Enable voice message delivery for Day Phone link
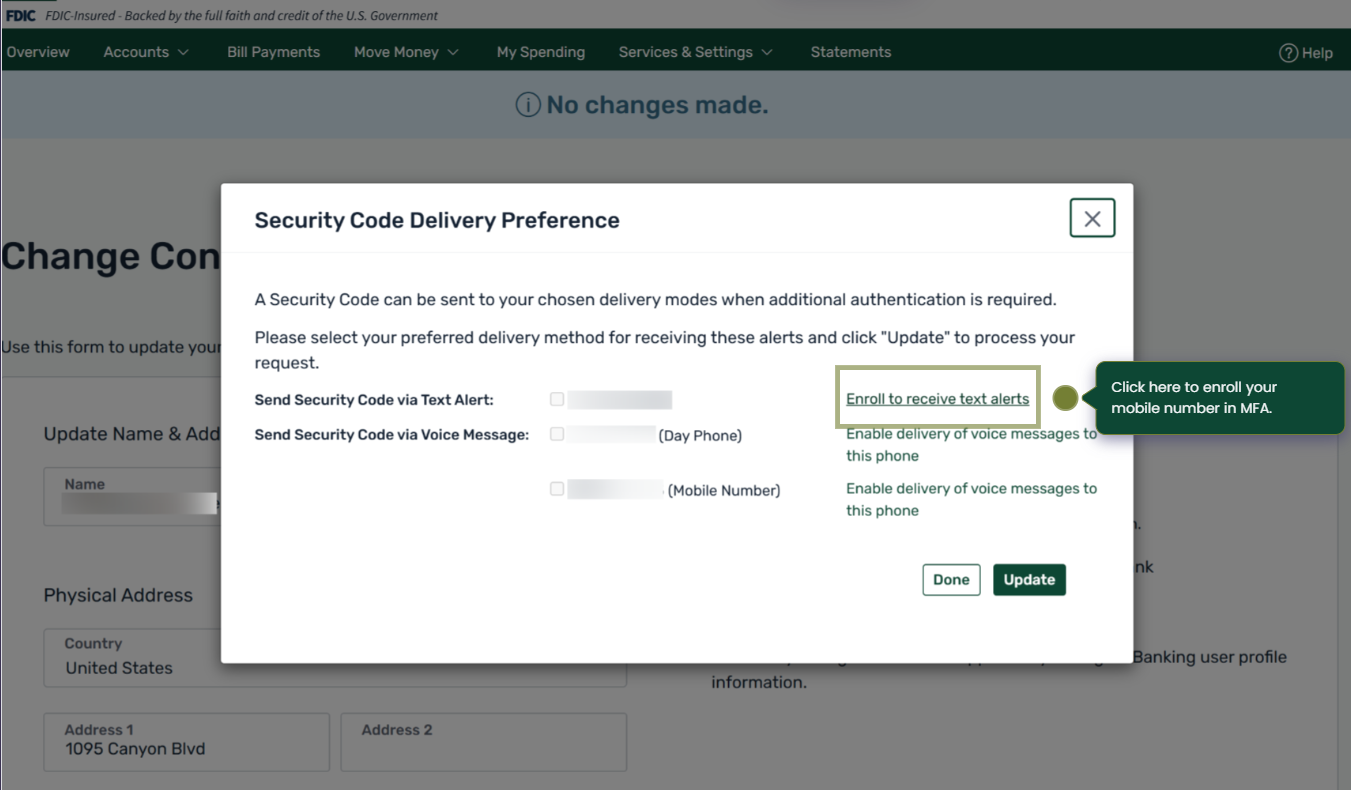 click(x=970, y=444)
